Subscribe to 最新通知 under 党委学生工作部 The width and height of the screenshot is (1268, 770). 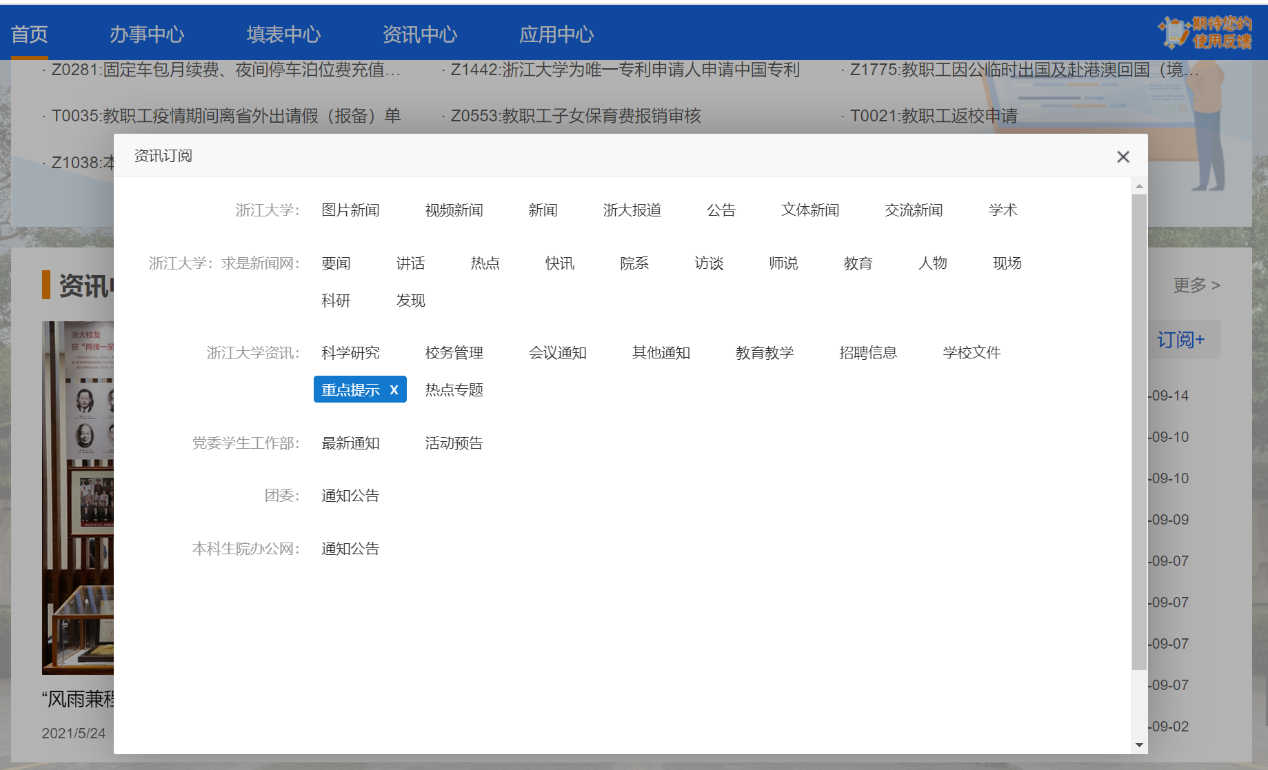click(x=350, y=443)
